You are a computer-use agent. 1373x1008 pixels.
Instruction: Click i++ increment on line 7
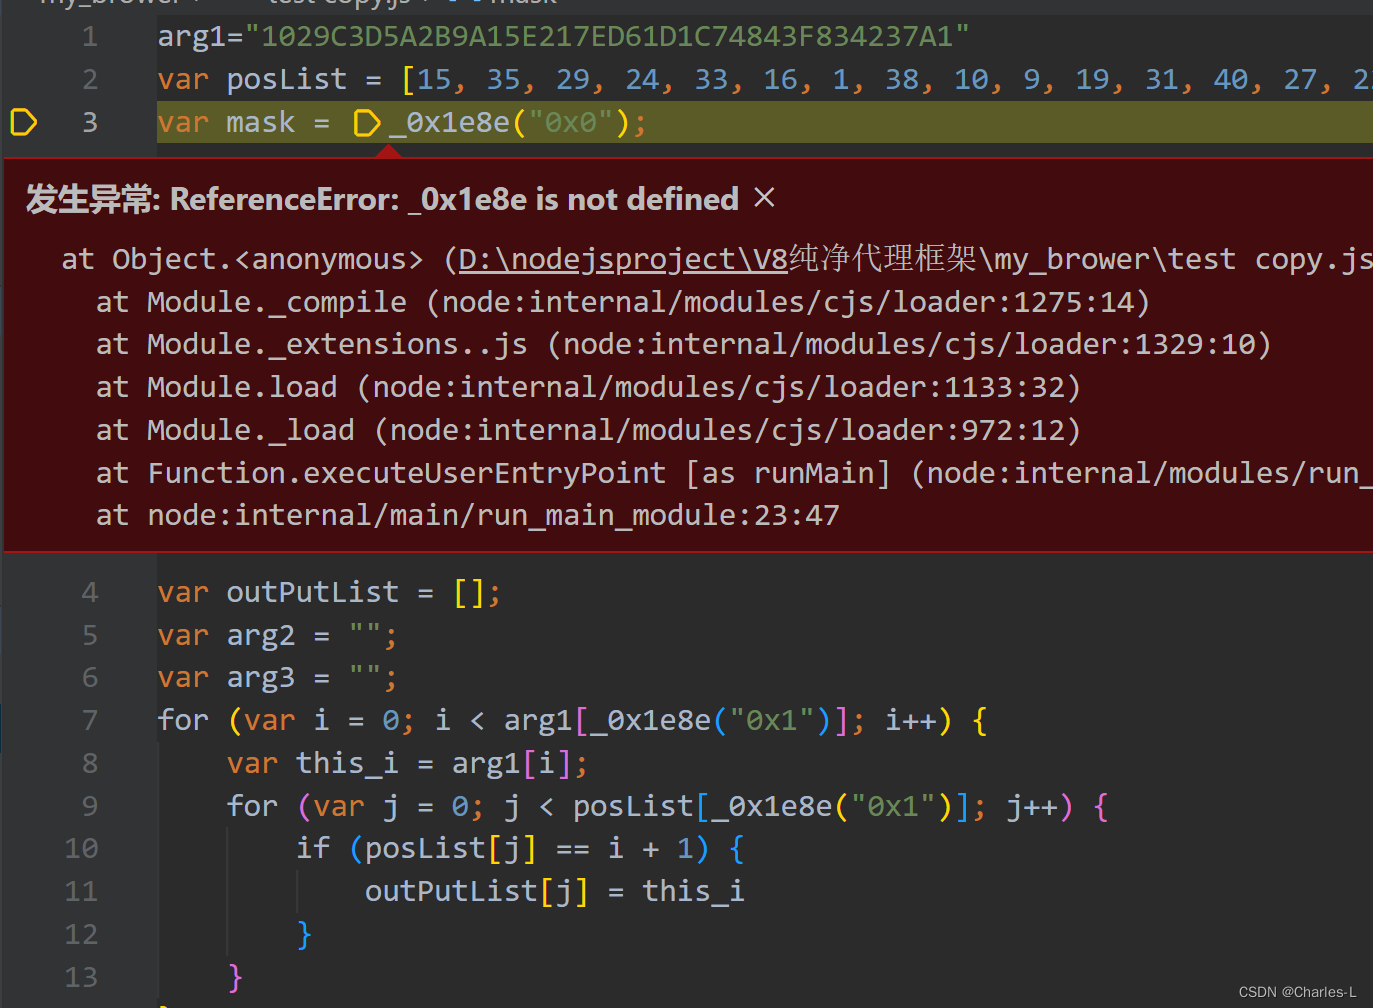[911, 720]
